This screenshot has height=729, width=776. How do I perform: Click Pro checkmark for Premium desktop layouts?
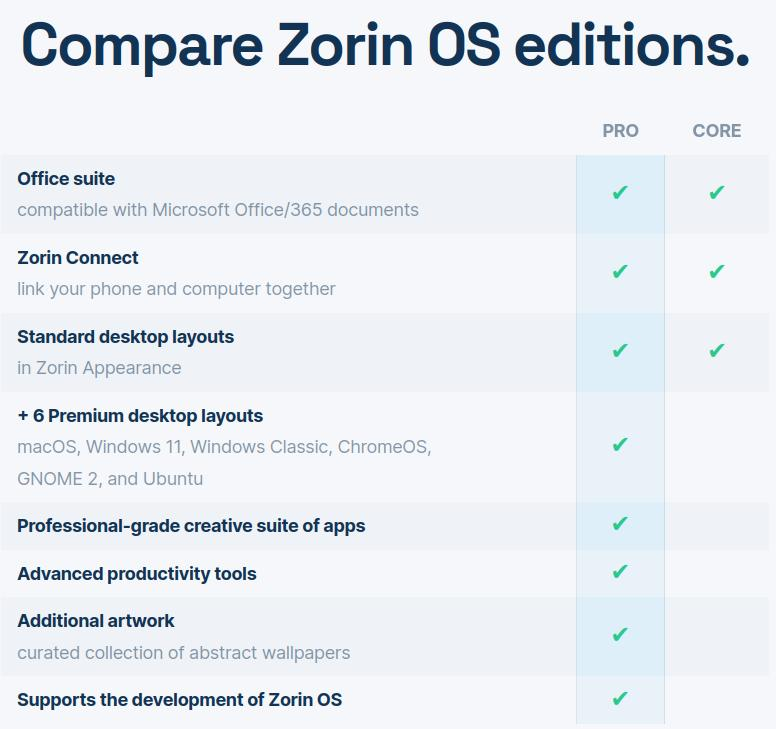pos(620,444)
